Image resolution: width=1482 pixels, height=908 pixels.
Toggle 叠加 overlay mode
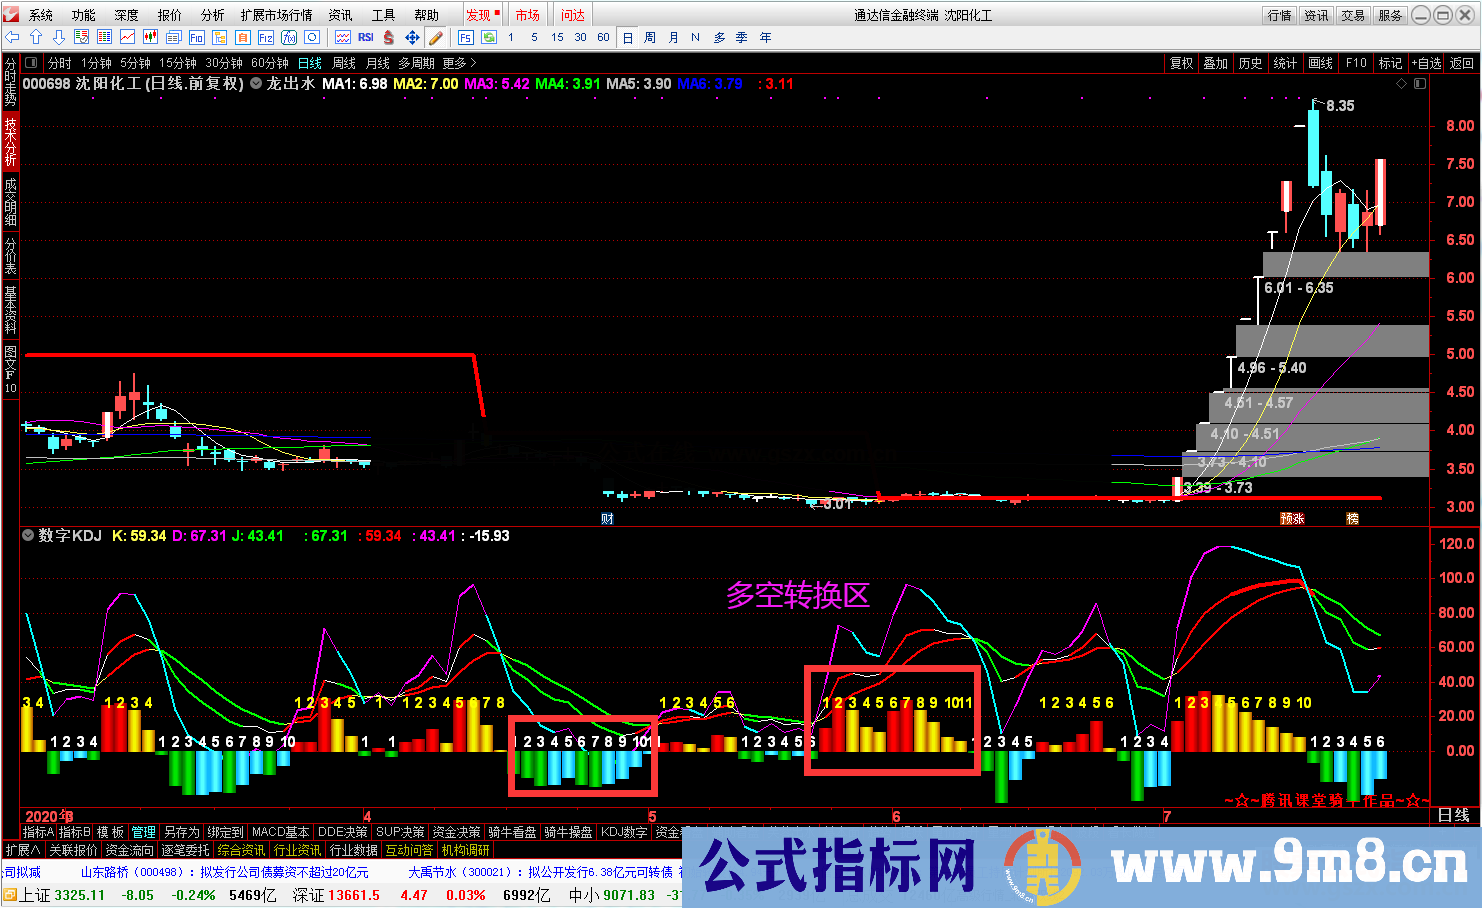pyautogui.click(x=1216, y=62)
